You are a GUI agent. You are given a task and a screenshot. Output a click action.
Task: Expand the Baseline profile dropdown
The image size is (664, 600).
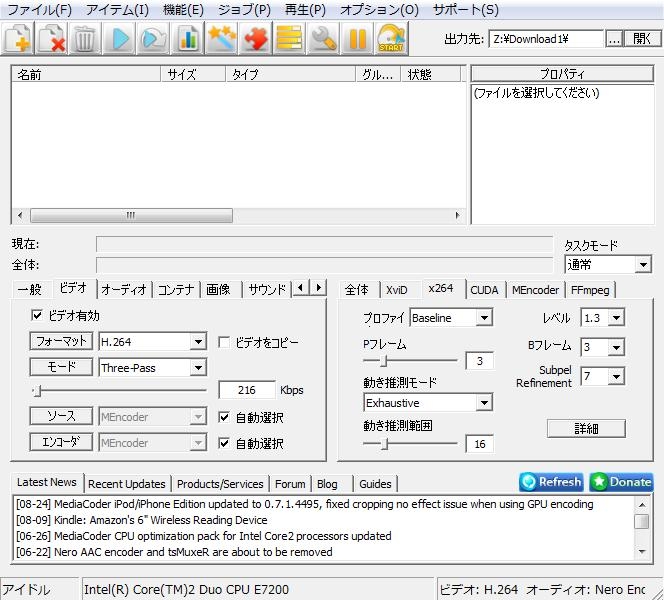point(484,318)
